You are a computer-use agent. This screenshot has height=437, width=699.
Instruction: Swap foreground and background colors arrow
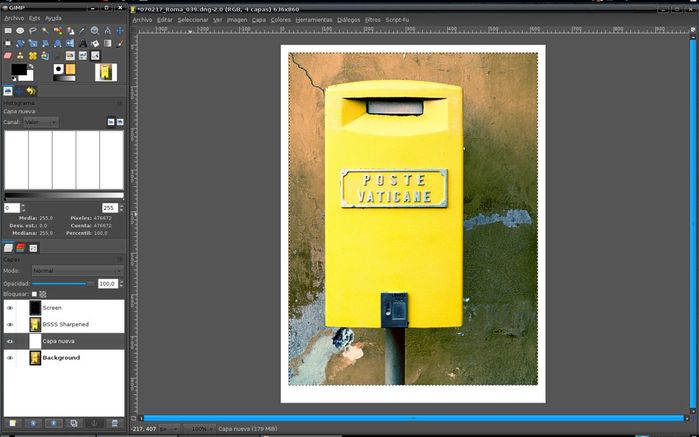click(x=31, y=66)
